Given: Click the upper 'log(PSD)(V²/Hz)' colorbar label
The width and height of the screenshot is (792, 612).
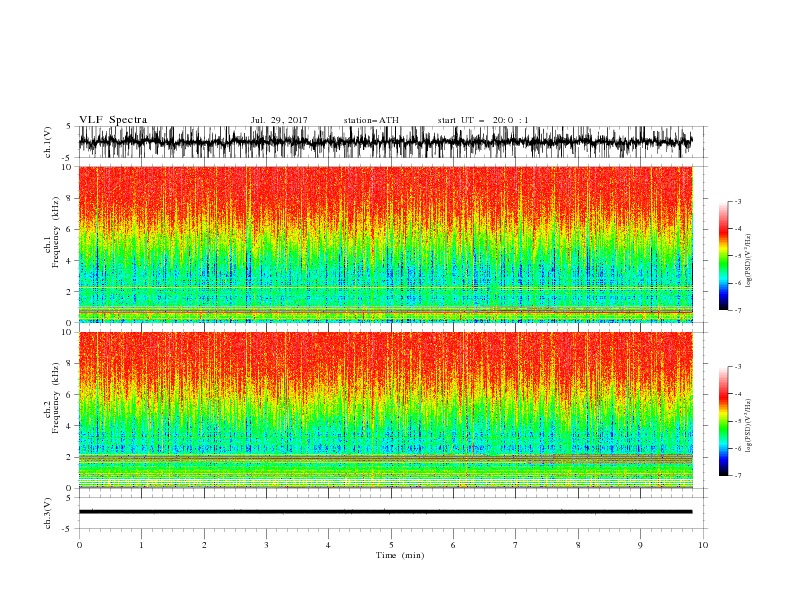Looking at the screenshot, I should coord(748,261).
